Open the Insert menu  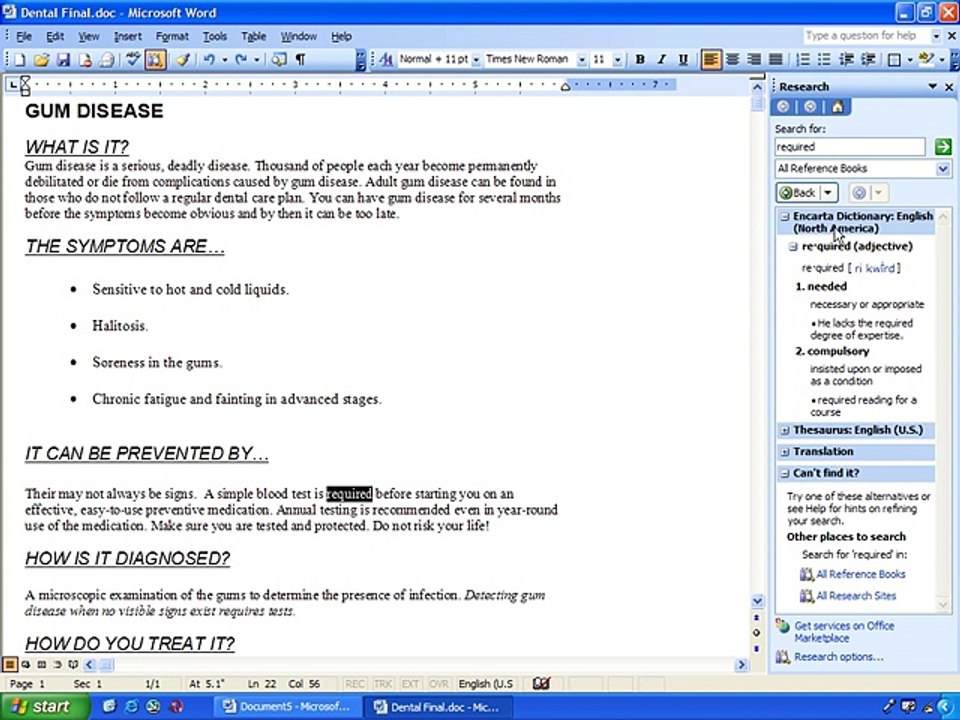point(127,36)
